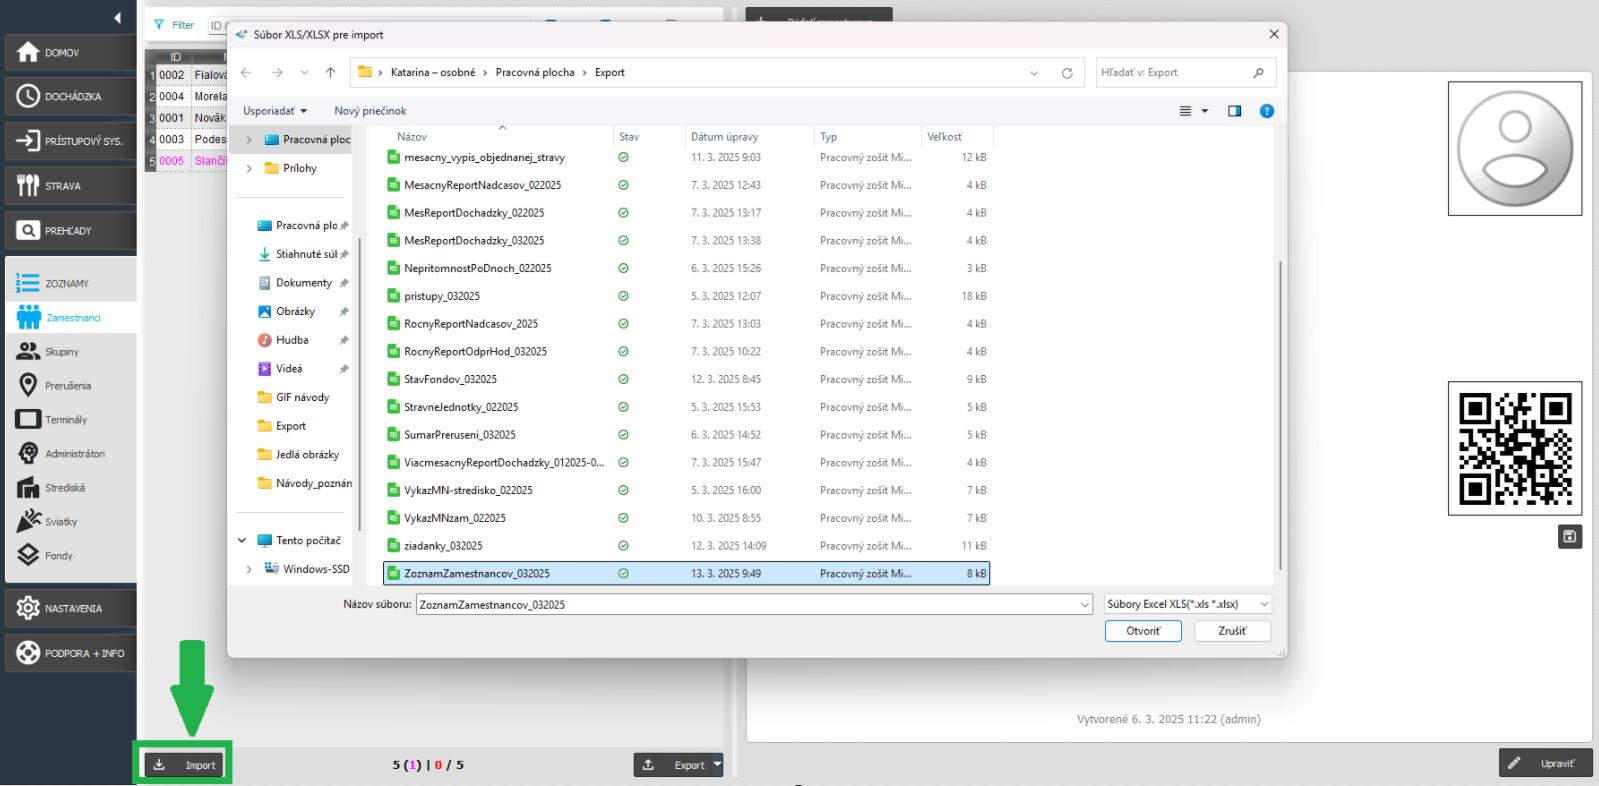Image resolution: width=1599 pixels, height=786 pixels.
Task: Navigate up one folder level
Action: coord(330,73)
